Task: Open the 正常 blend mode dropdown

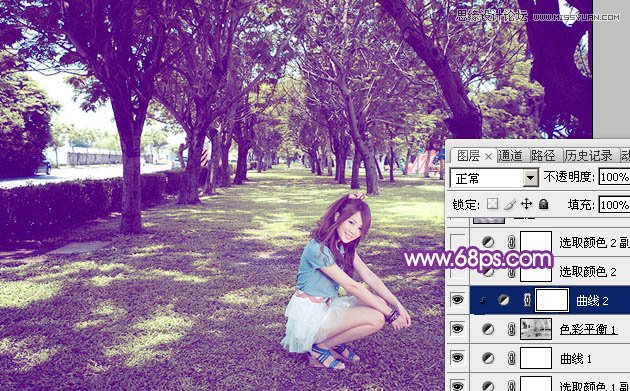Action: tap(494, 178)
